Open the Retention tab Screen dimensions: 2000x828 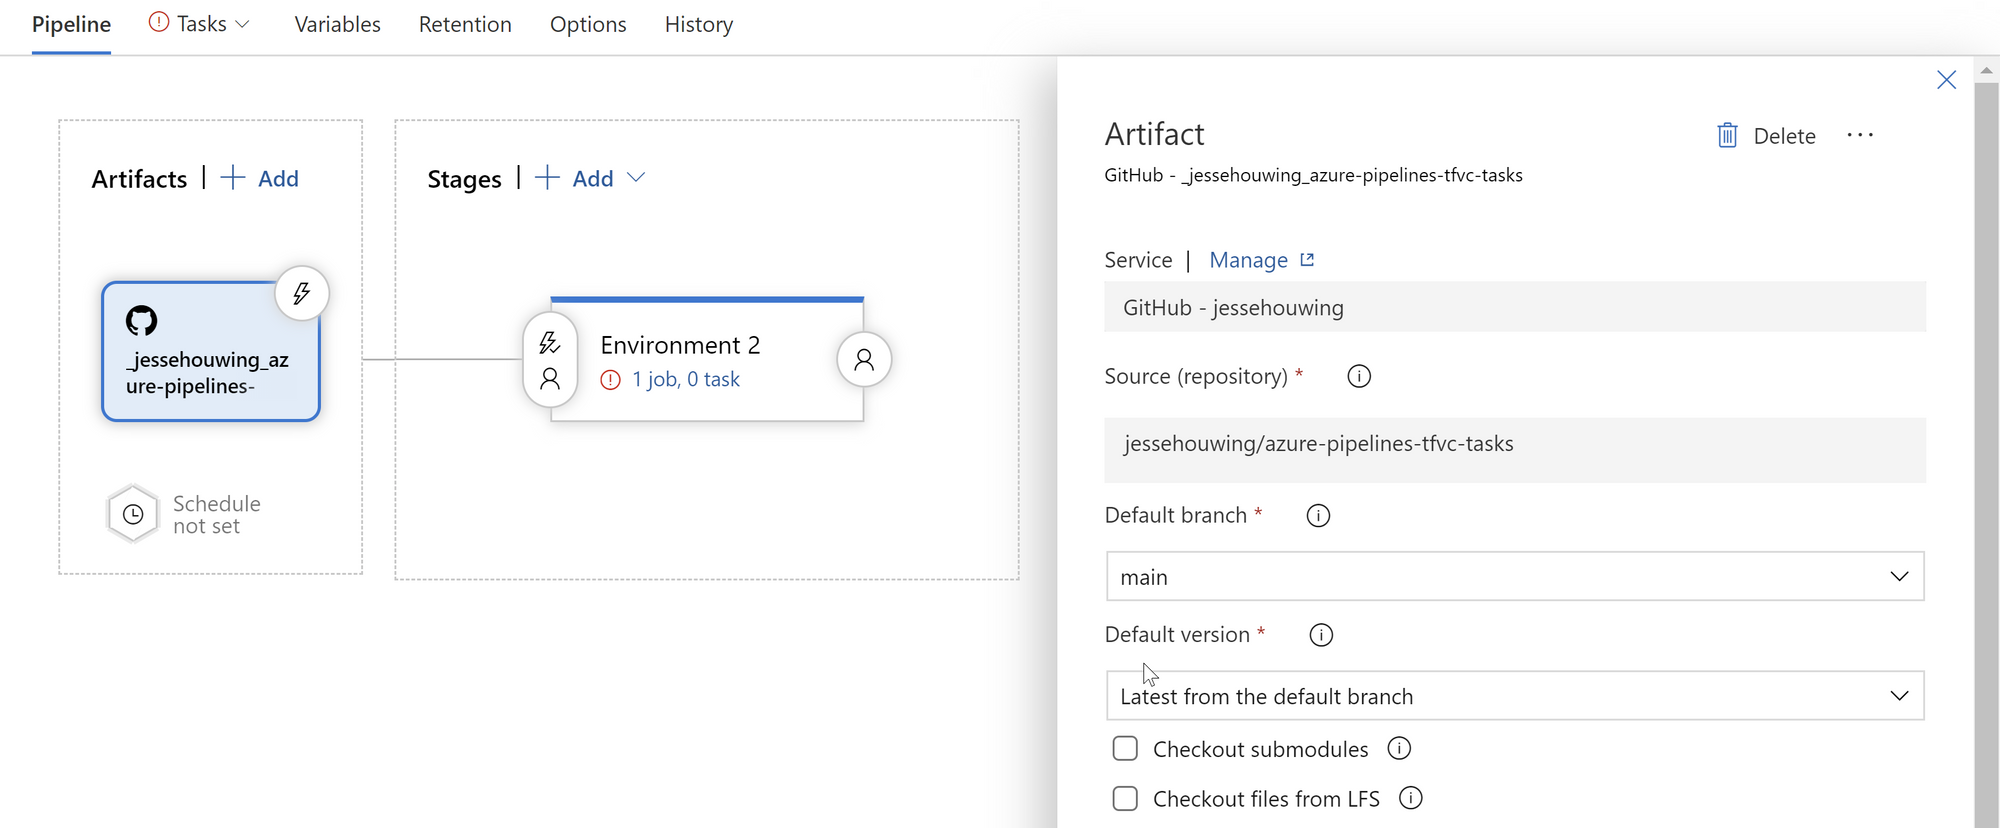tap(465, 24)
